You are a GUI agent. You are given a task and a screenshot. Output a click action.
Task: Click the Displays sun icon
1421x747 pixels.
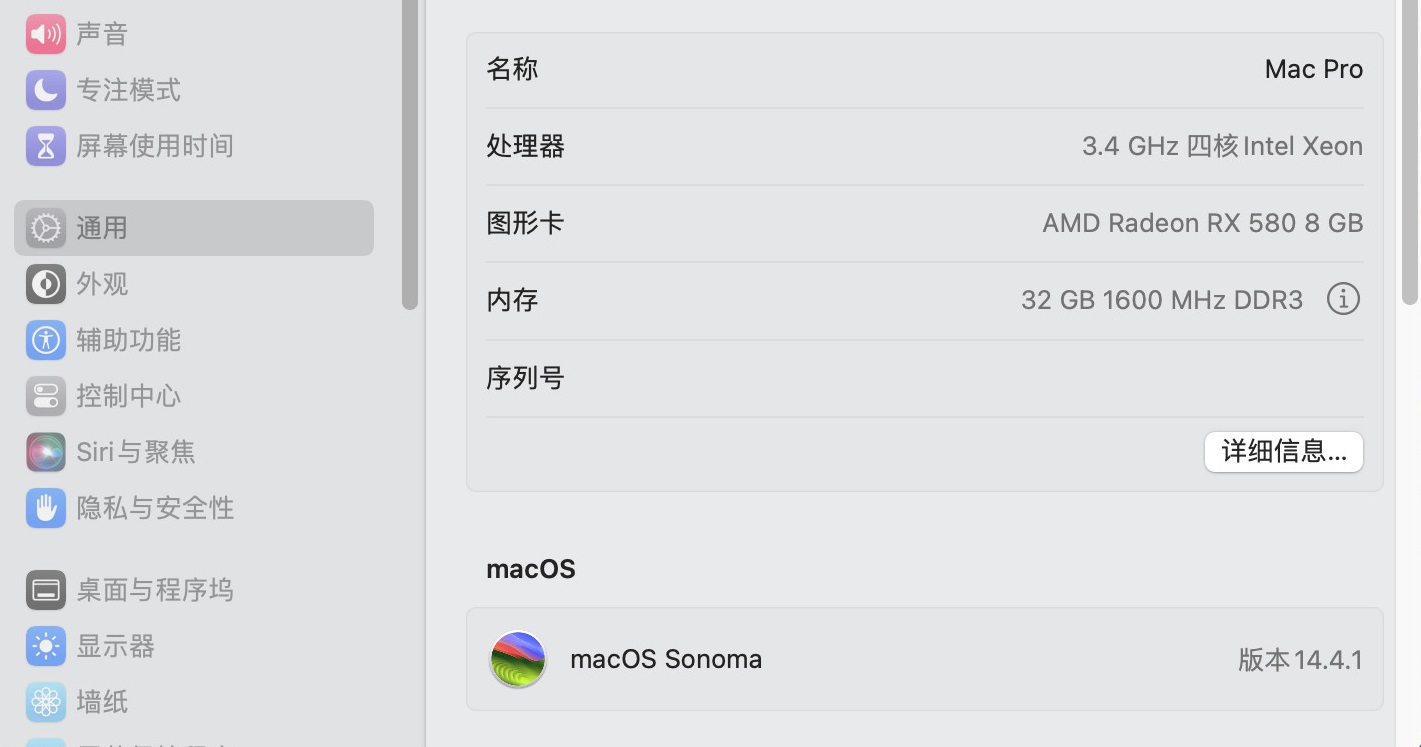(46, 646)
